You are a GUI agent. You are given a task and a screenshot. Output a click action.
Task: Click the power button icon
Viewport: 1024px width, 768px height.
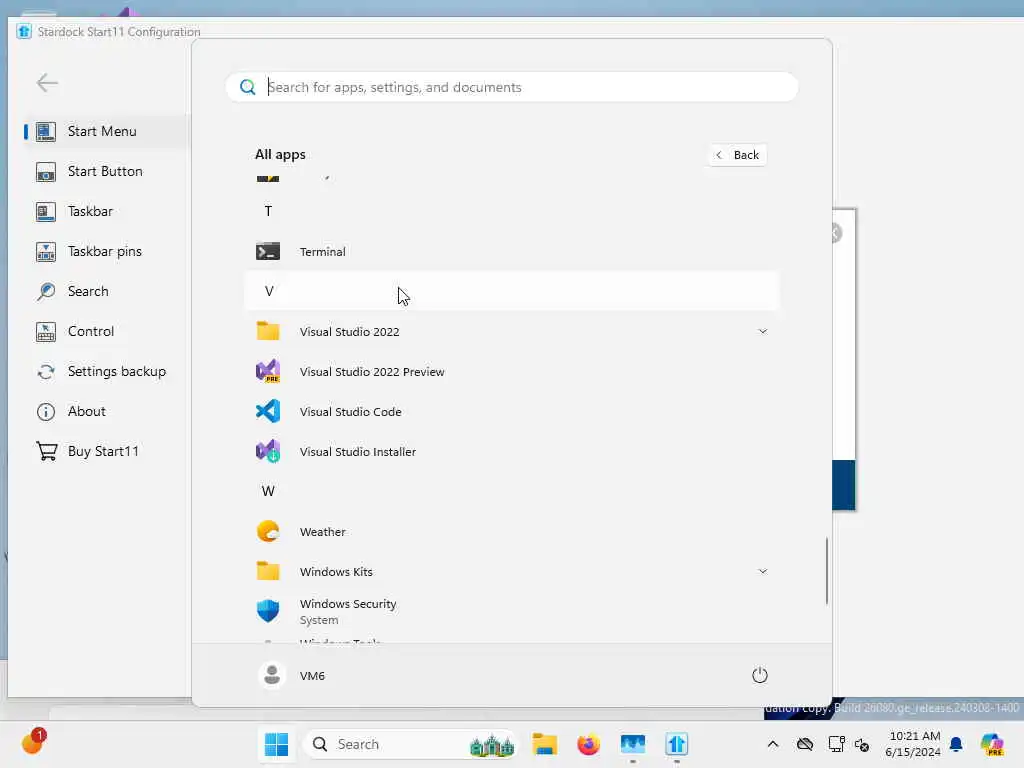point(760,675)
